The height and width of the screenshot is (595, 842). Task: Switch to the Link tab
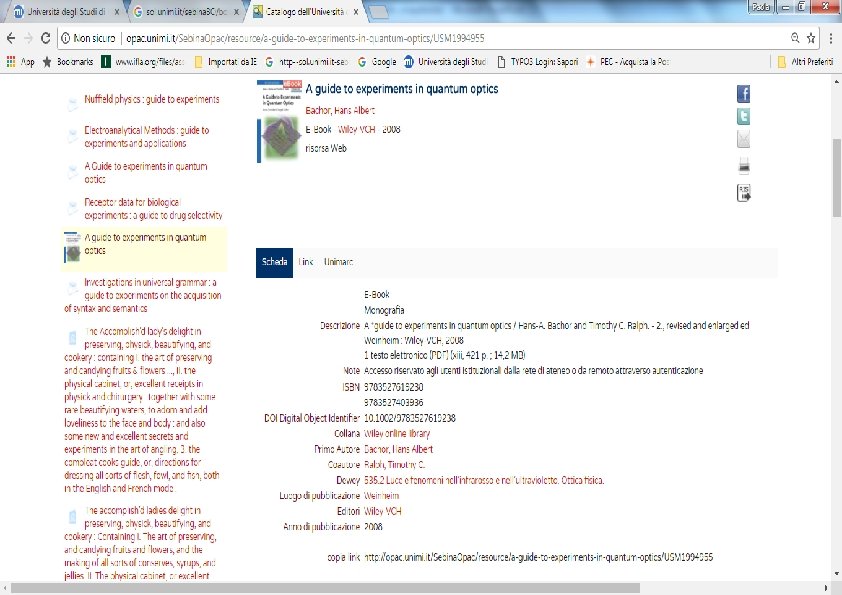[x=306, y=262]
